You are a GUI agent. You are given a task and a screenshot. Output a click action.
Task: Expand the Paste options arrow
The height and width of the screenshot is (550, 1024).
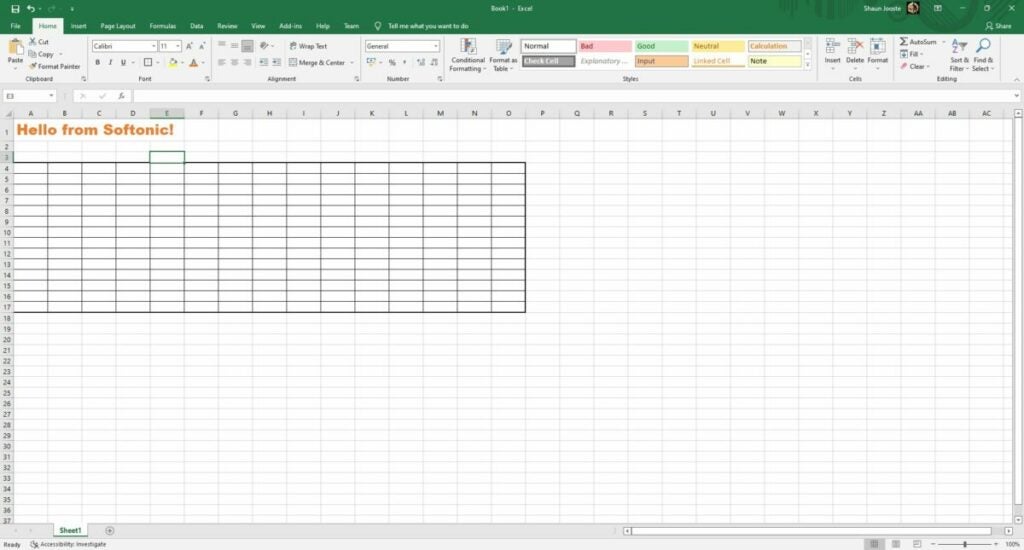(15, 67)
